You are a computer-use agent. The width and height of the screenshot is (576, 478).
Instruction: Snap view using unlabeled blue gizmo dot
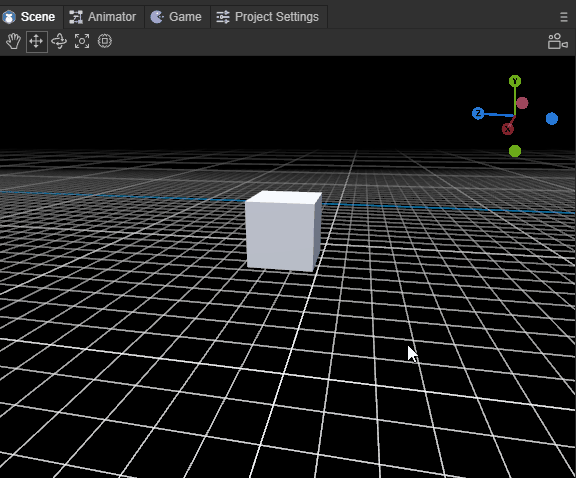552,119
